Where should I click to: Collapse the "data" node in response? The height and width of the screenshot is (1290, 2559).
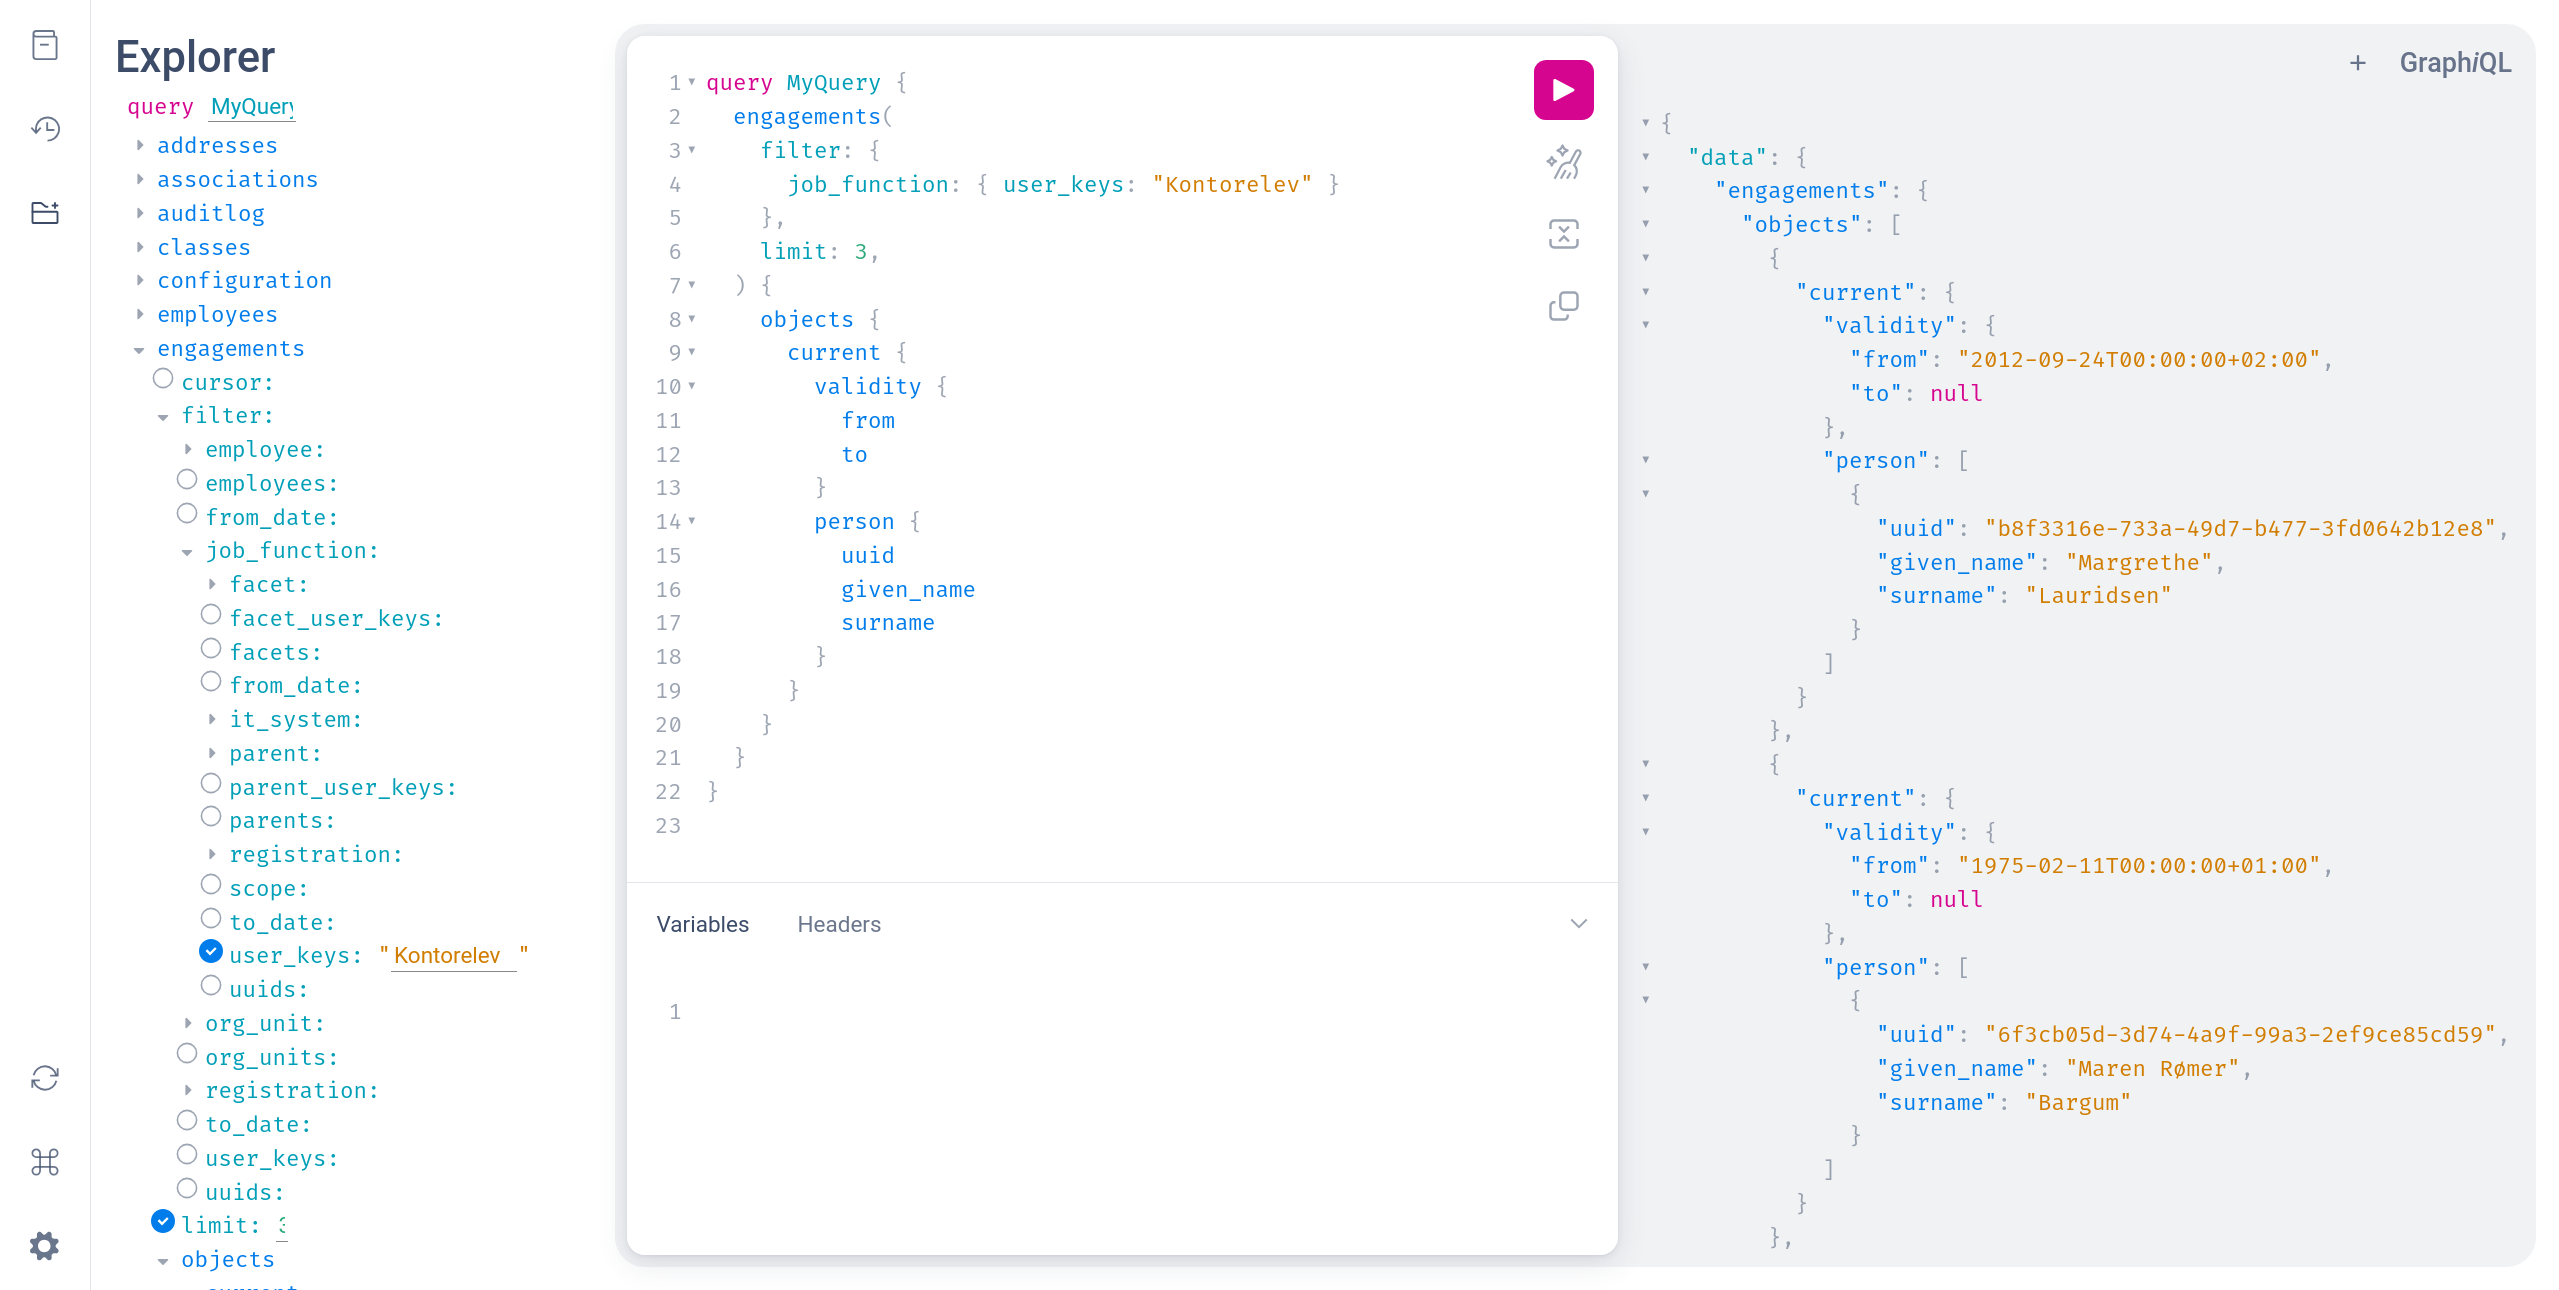[1645, 157]
